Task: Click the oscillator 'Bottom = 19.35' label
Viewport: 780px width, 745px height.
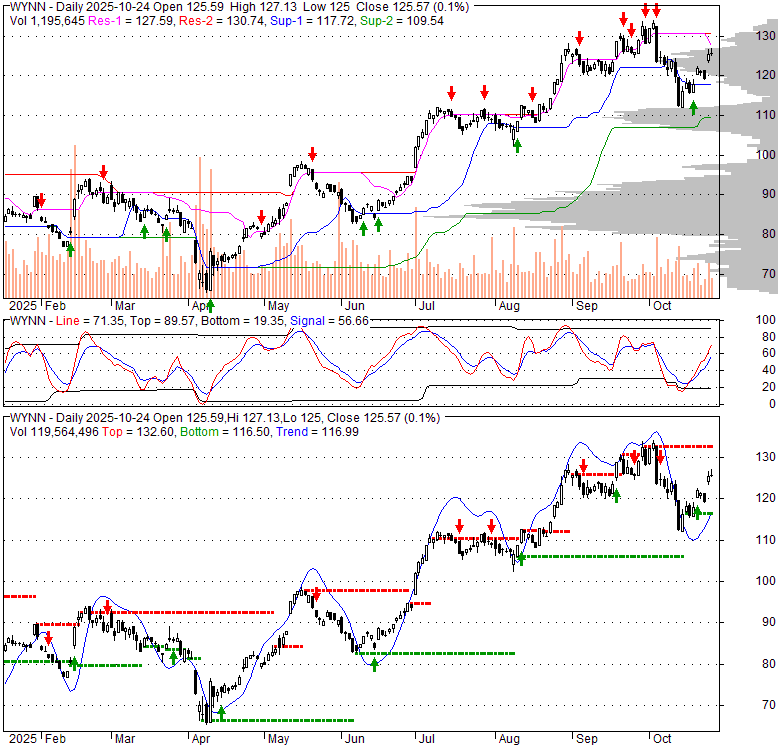Action: 242,321
